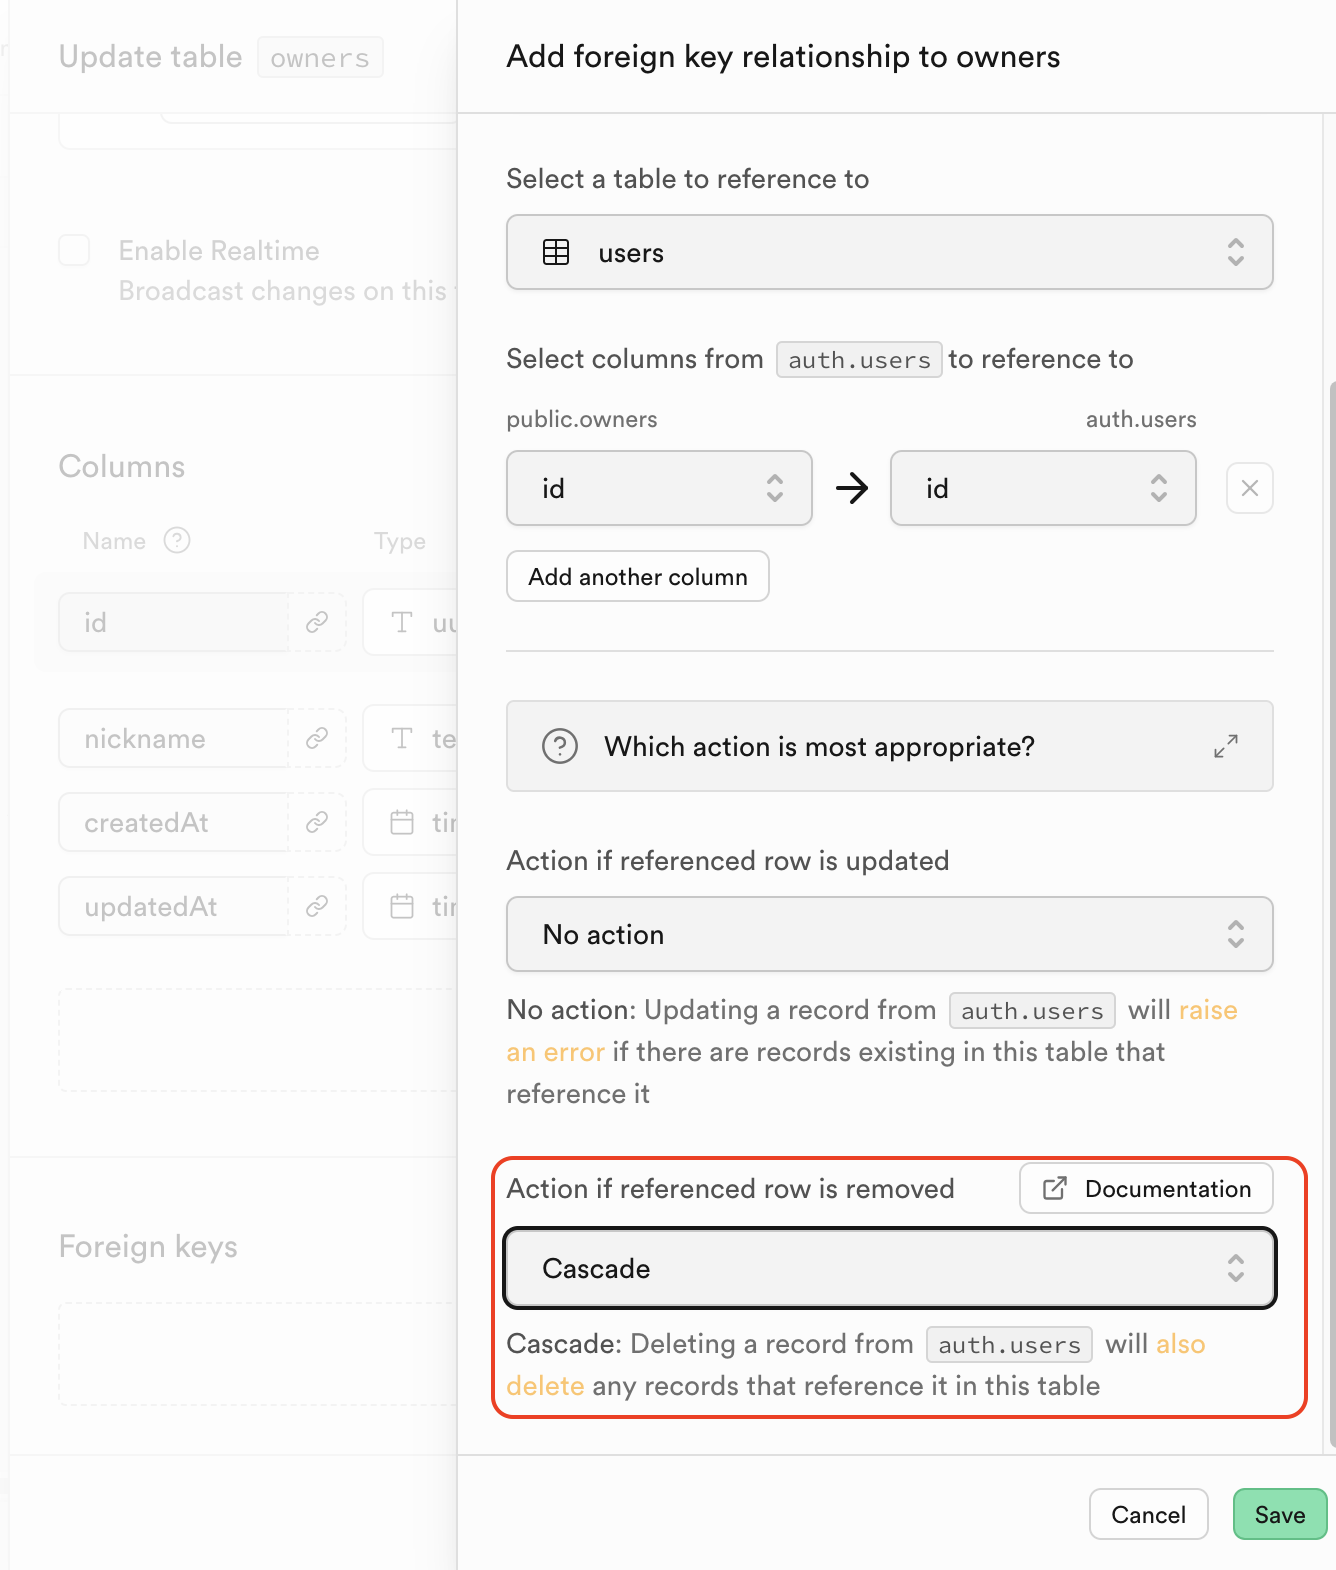Open the users reference table dropdown
The width and height of the screenshot is (1336, 1570).
point(889,252)
